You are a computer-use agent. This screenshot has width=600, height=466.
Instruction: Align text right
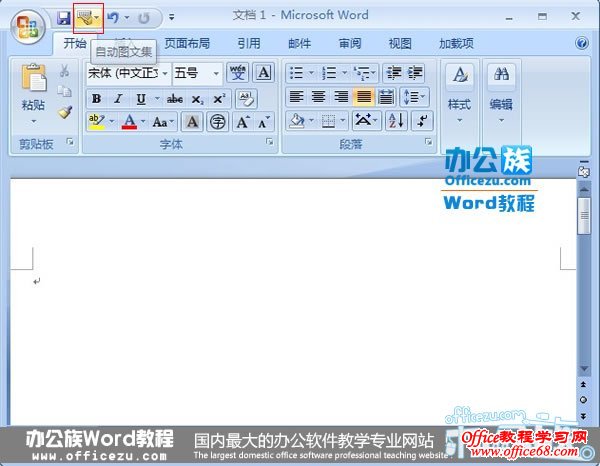[x=341, y=97]
